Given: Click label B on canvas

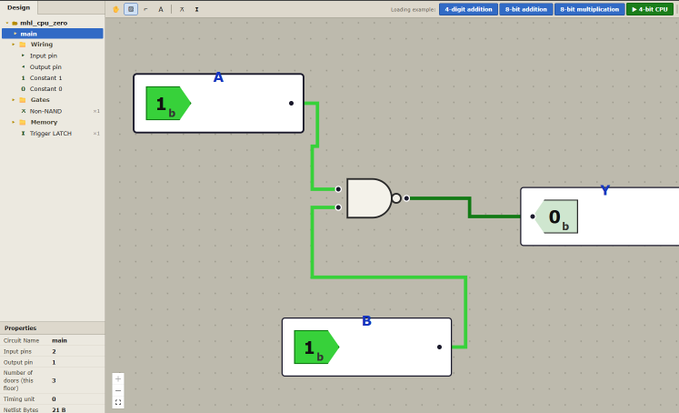Looking at the screenshot, I should (x=366, y=321).
